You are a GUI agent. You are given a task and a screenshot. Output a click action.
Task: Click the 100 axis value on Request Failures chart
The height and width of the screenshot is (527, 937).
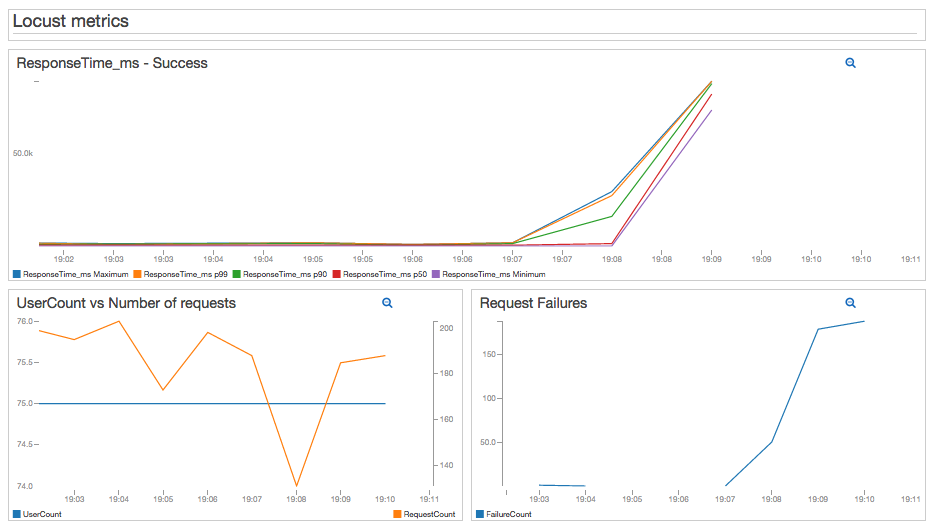click(489, 398)
